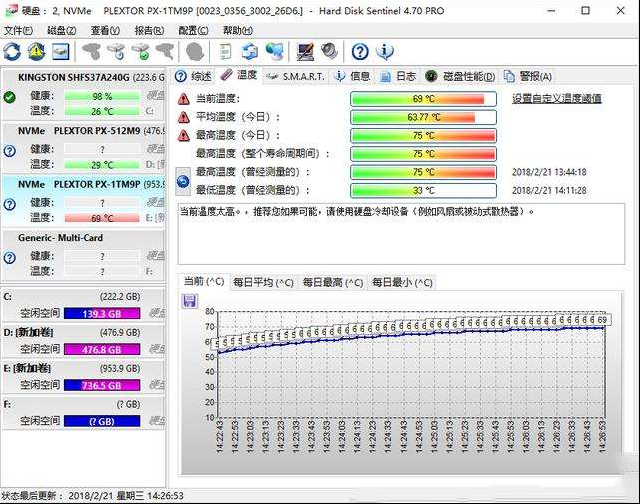The width and height of the screenshot is (640, 504).
Task: Click the overheating recommendation text box
Action: (x=401, y=234)
